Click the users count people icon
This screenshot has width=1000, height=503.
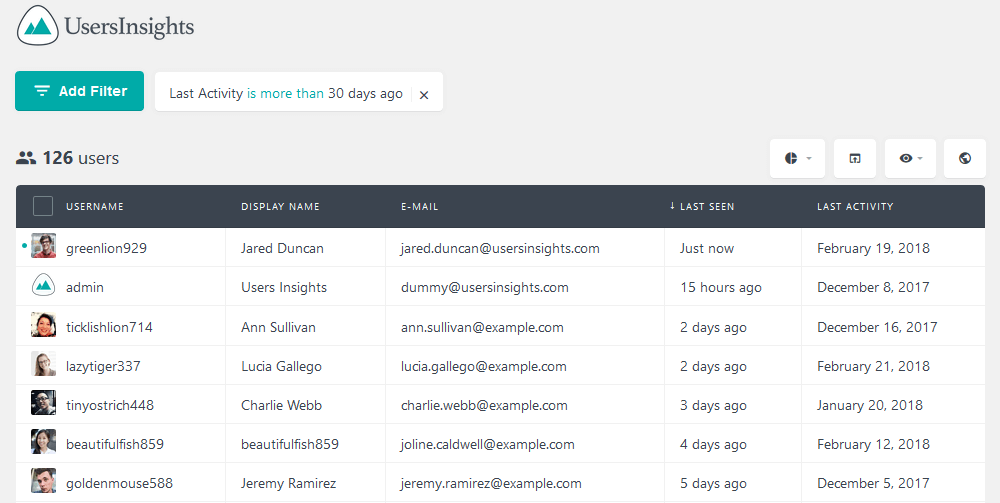tap(26, 158)
